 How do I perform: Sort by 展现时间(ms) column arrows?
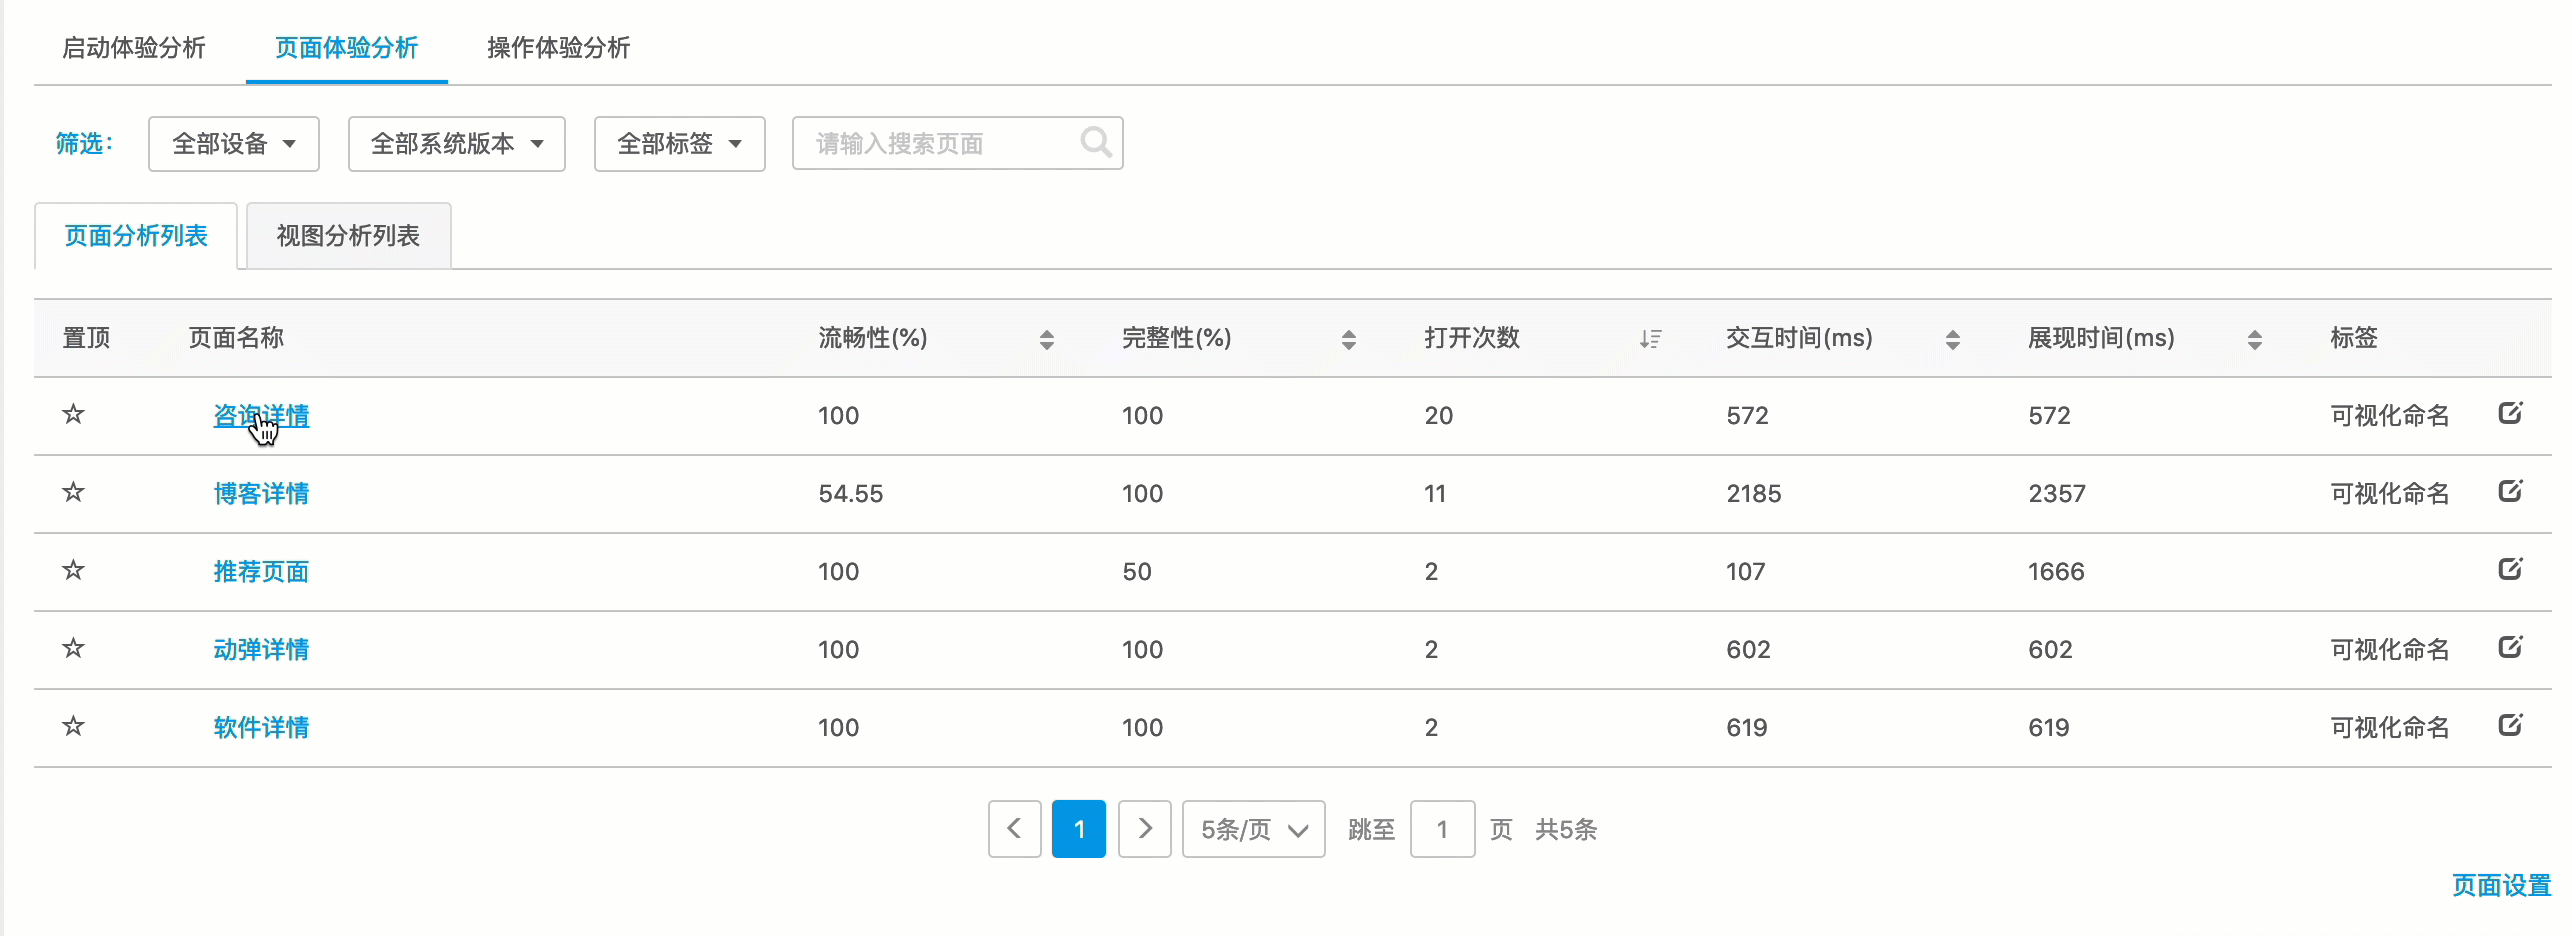2254,340
